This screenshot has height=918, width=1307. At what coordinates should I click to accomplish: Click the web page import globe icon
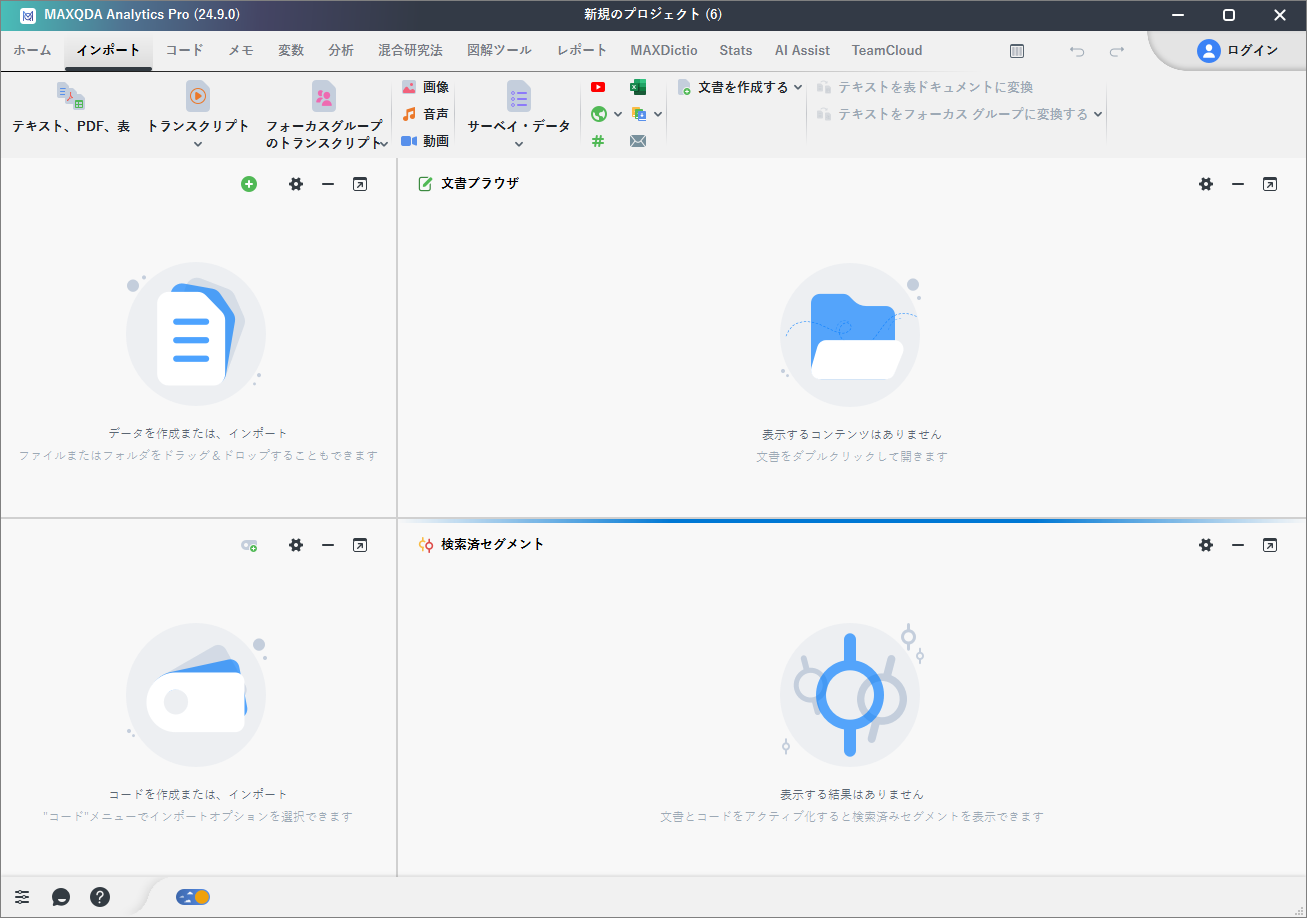click(599, 114)
